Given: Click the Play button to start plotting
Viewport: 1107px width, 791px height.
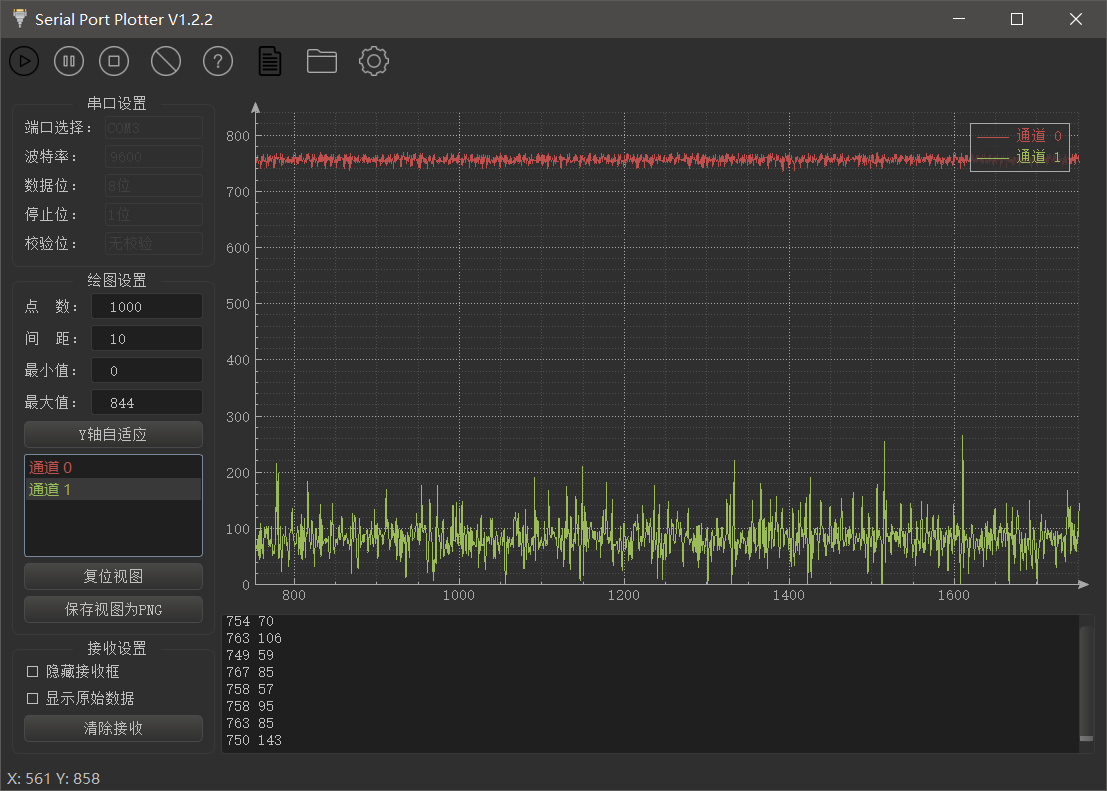Looking at the screenshot, I should pyautogui.click(x=23, y=61).
